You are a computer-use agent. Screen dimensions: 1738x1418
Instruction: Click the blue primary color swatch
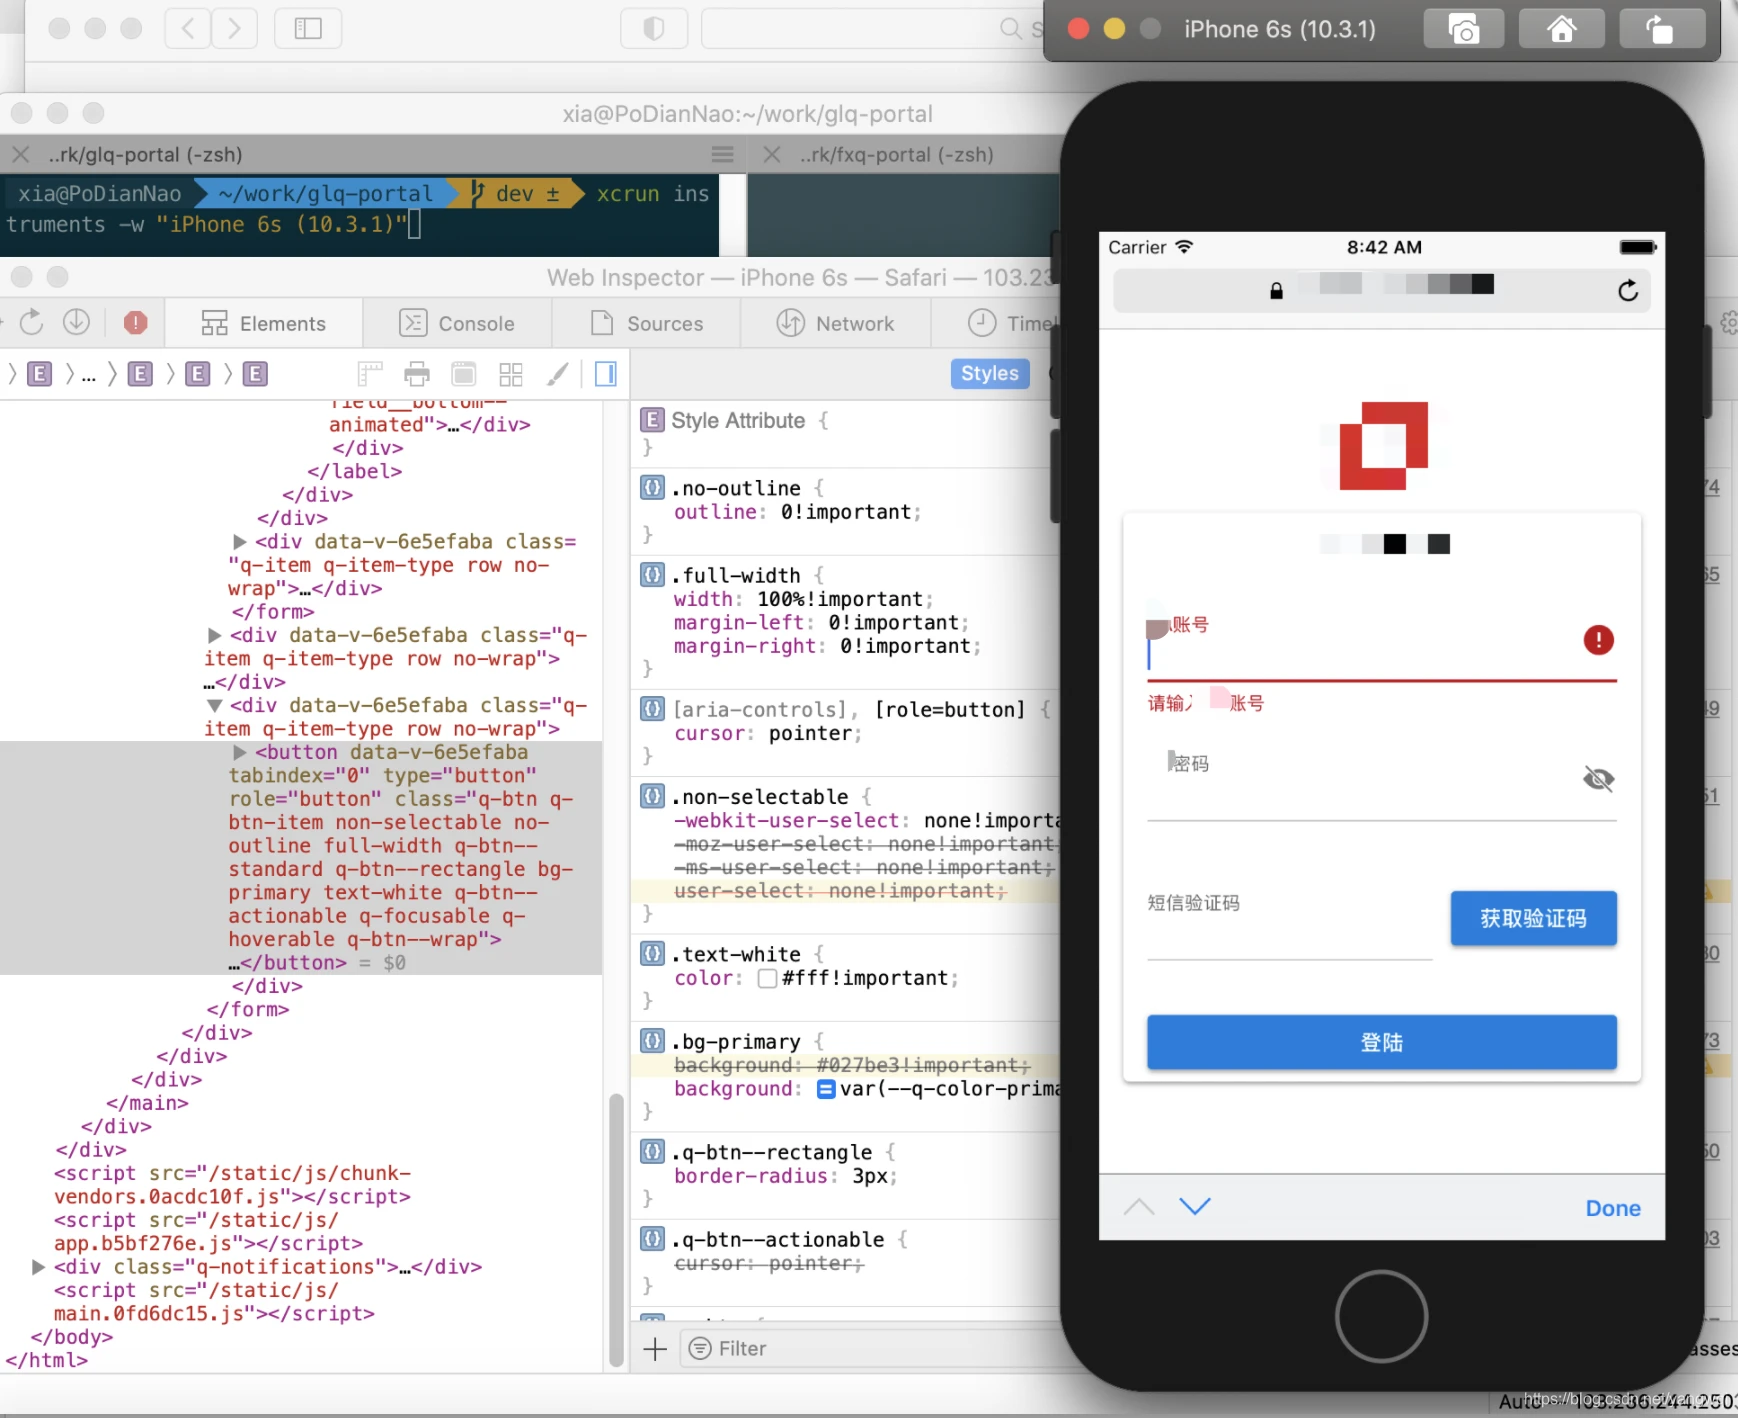[x=826, y=1089]
